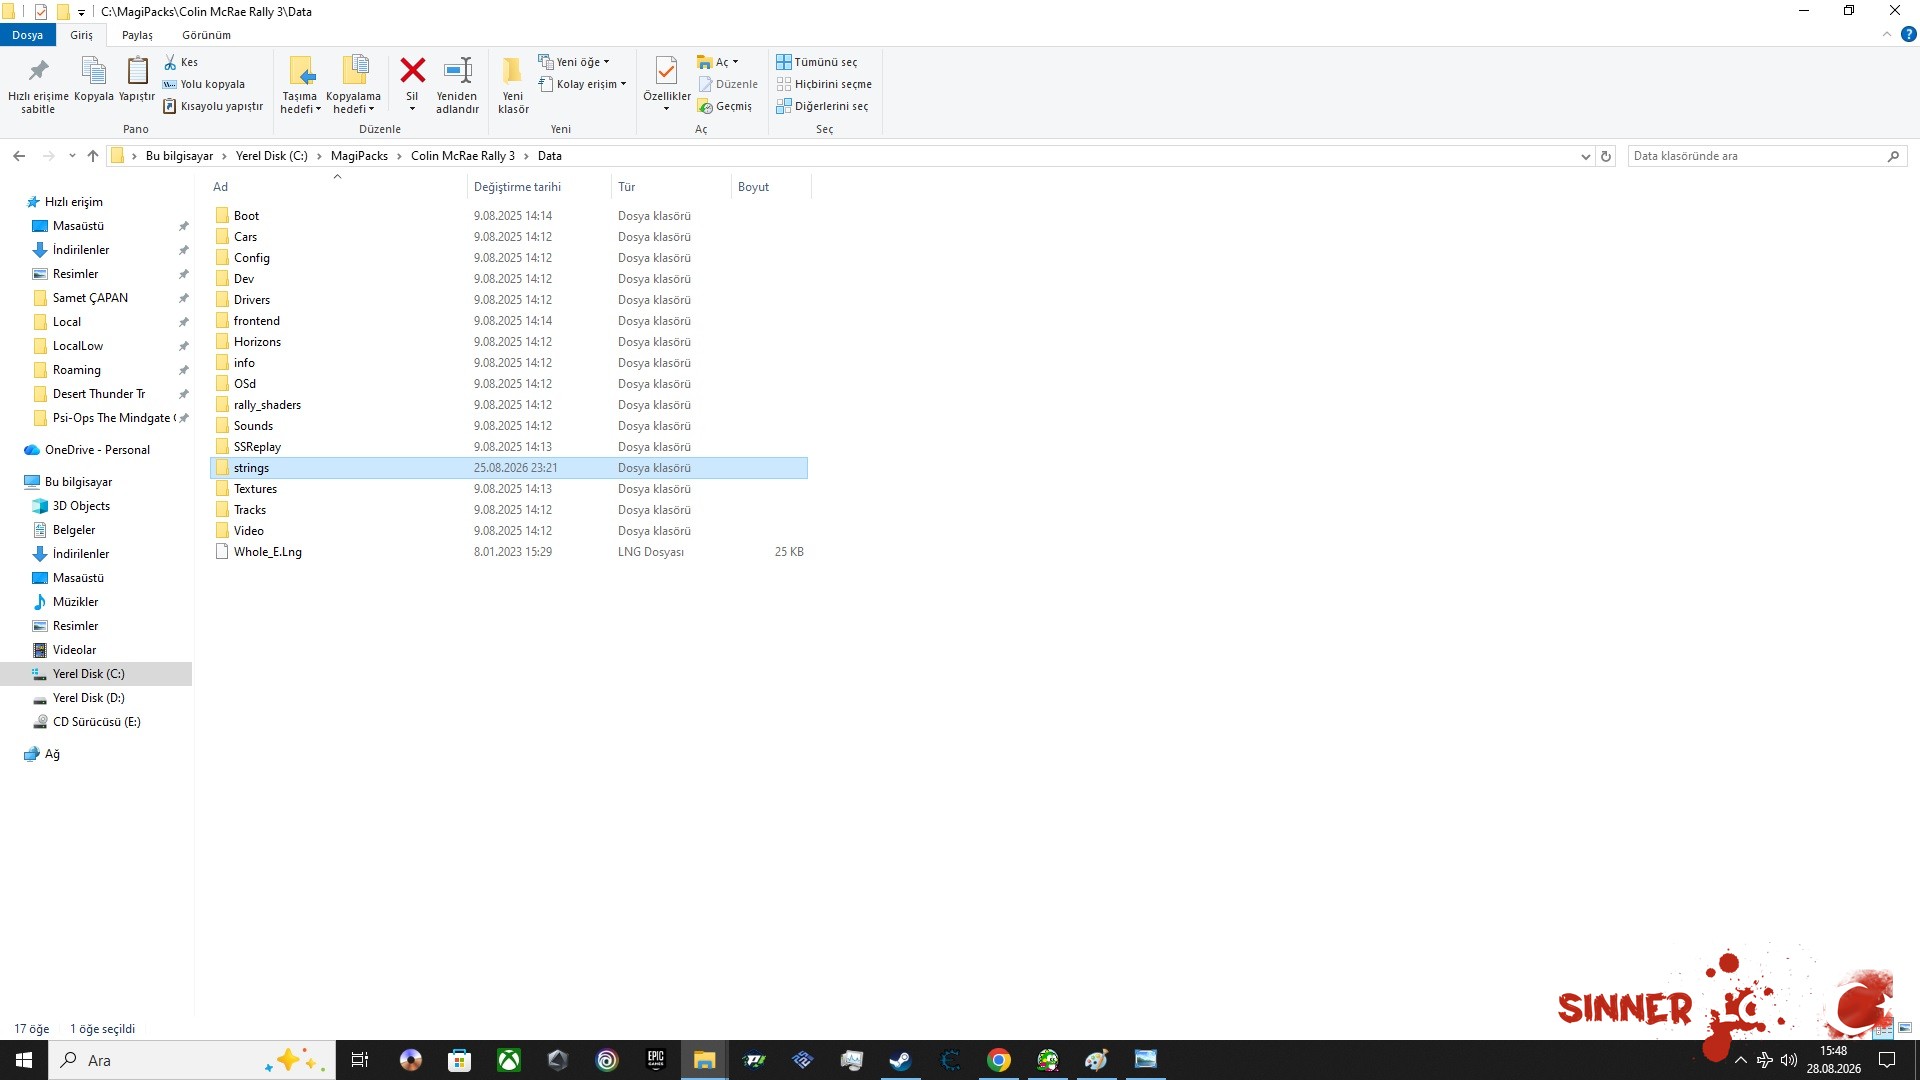Switch to Giriş ribbon tab
The height and width of the screenshot is (1080, 1920).
81,35
